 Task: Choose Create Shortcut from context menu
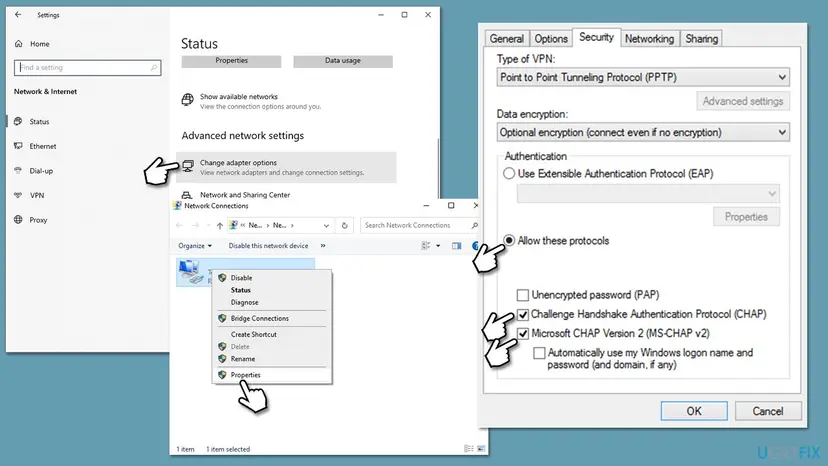point(272,334)
